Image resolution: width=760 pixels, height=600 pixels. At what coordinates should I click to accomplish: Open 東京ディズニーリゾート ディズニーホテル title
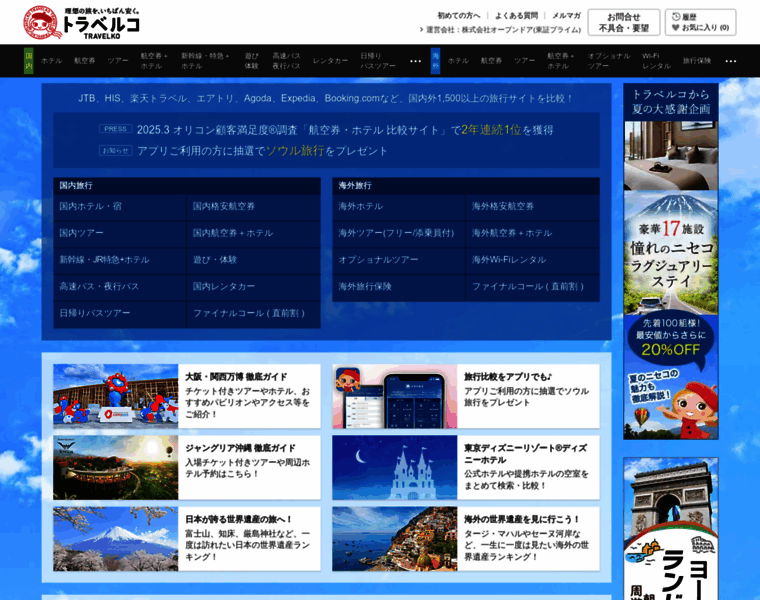coord(525,454)
